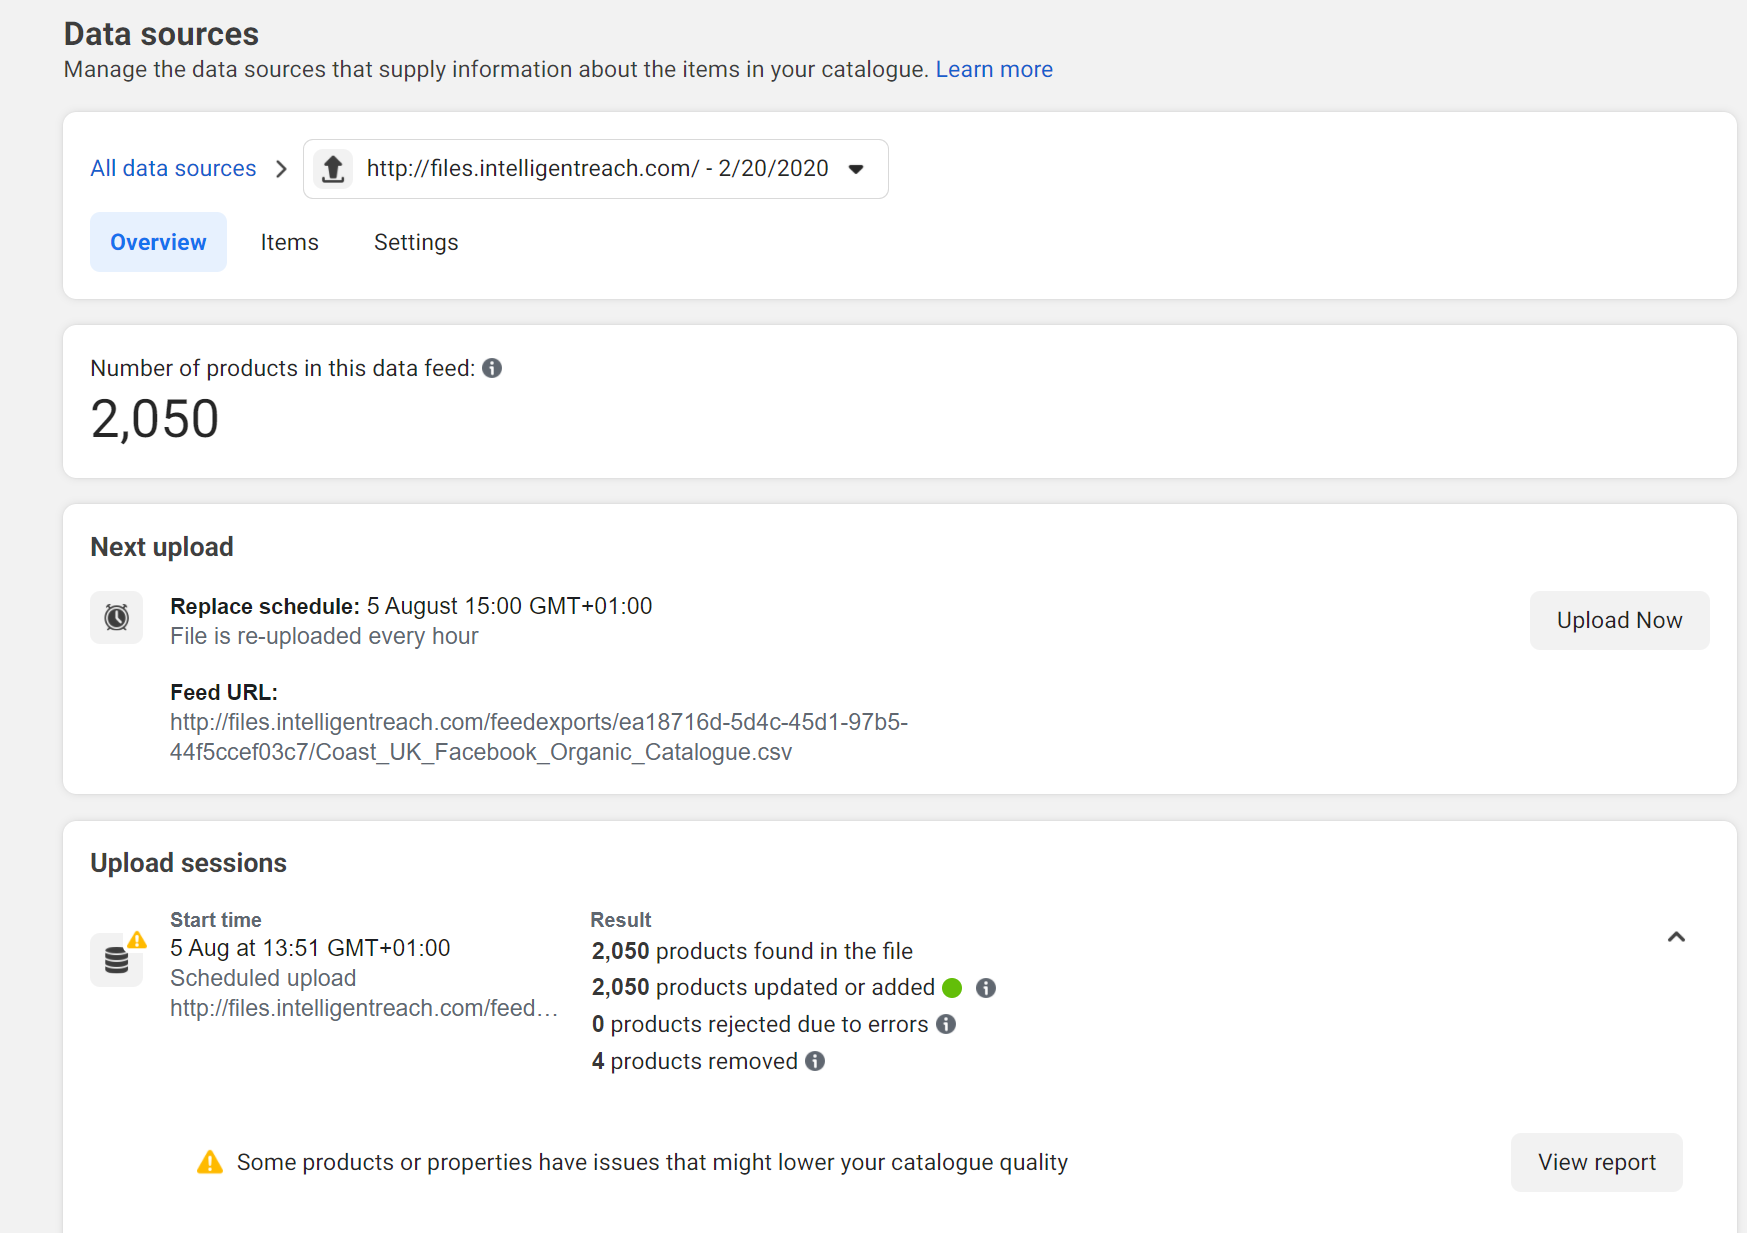1747x1233 pixels.
Task: Click info icon beside products updated or added
Action: point(986,988)
